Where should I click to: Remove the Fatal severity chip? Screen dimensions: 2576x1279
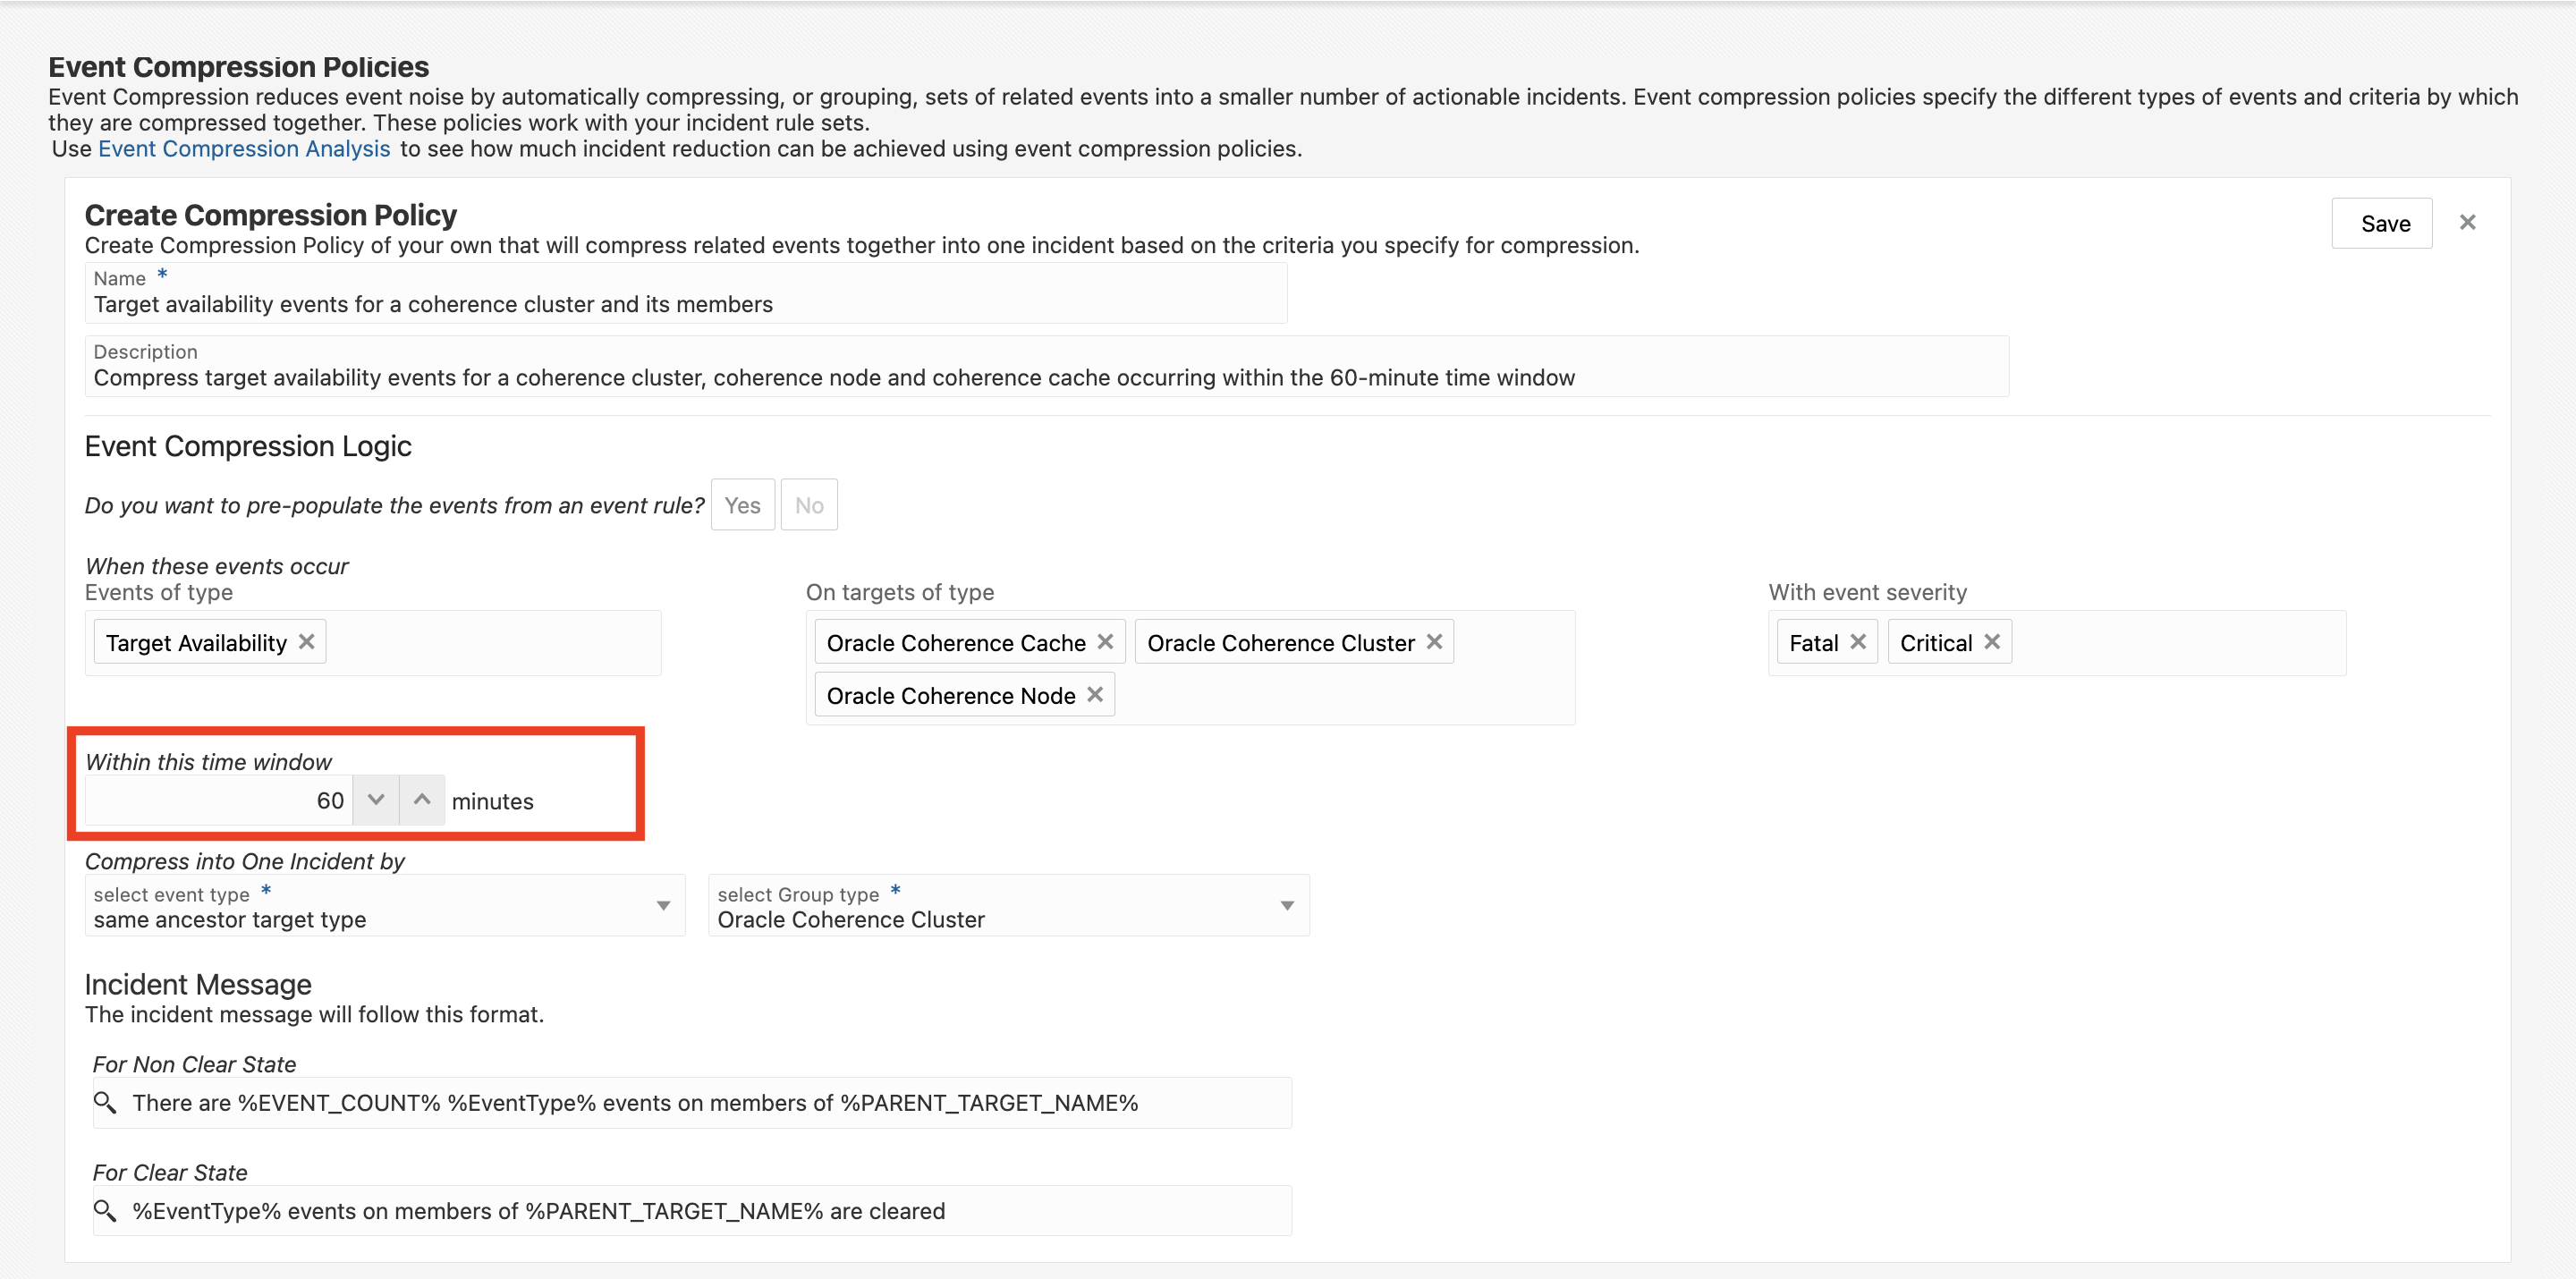click(1858, 642)
